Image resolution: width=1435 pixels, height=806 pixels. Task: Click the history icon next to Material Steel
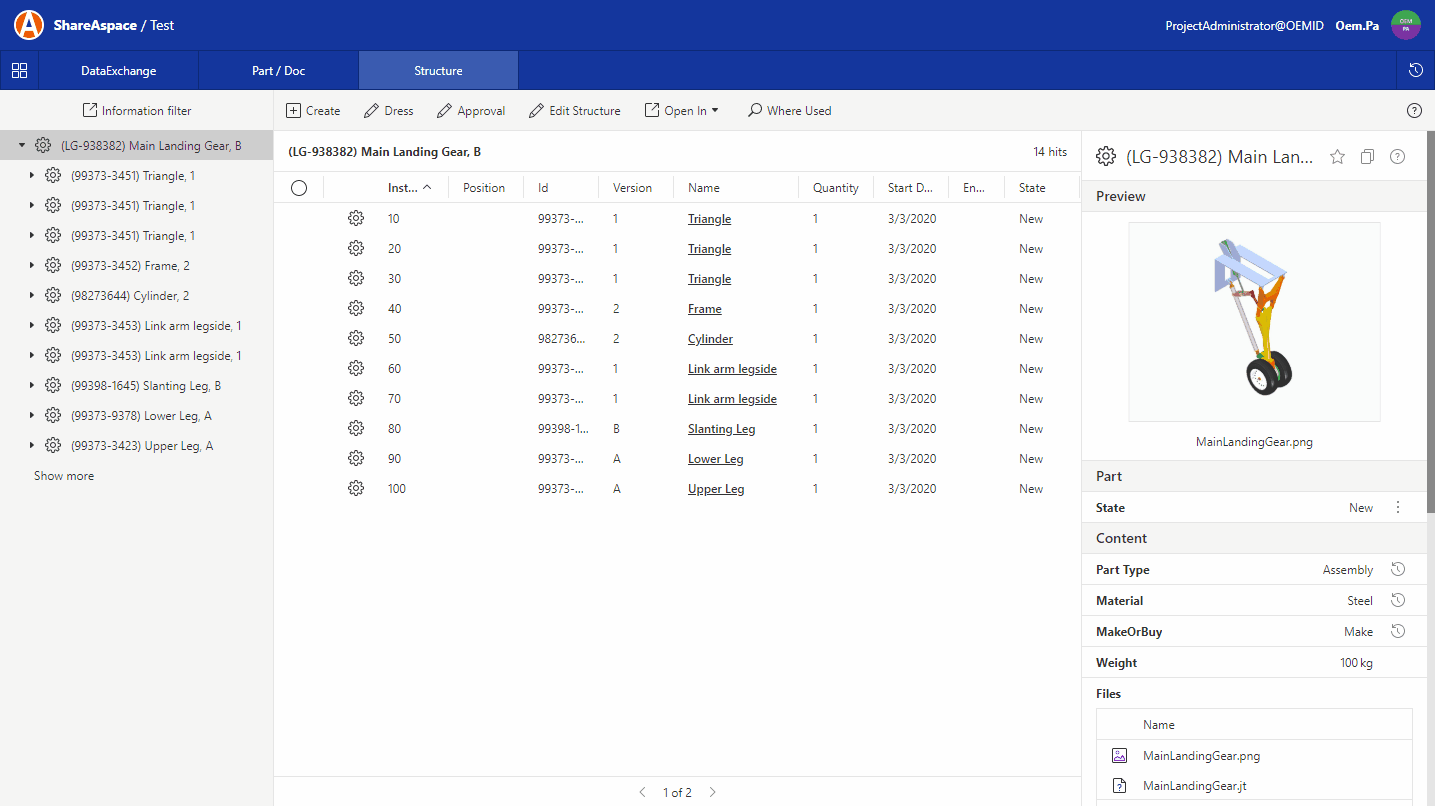[1397, 600]
